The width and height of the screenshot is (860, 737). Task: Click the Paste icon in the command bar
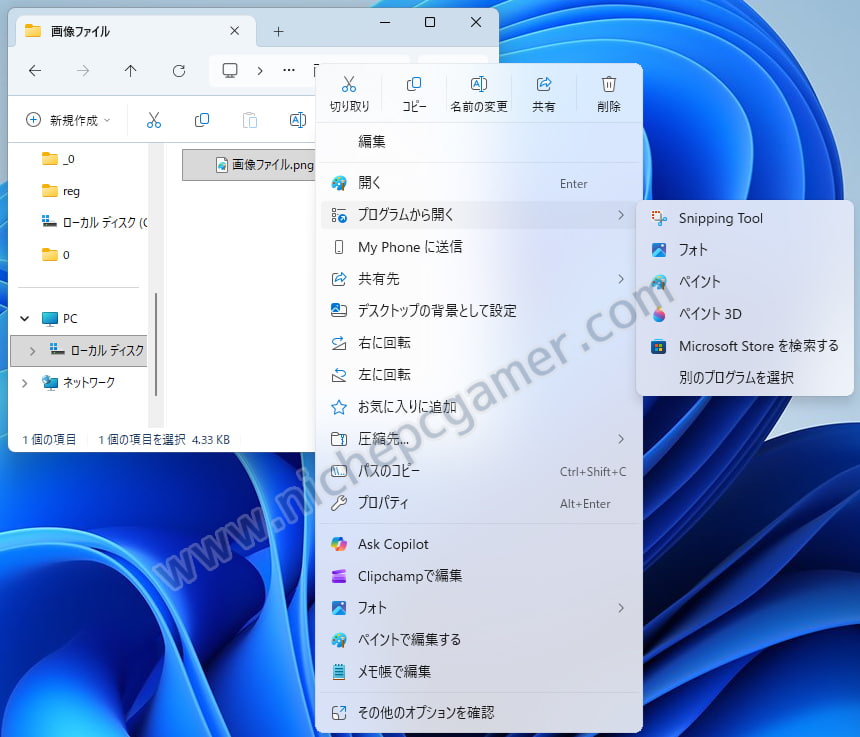click(248, 119)
